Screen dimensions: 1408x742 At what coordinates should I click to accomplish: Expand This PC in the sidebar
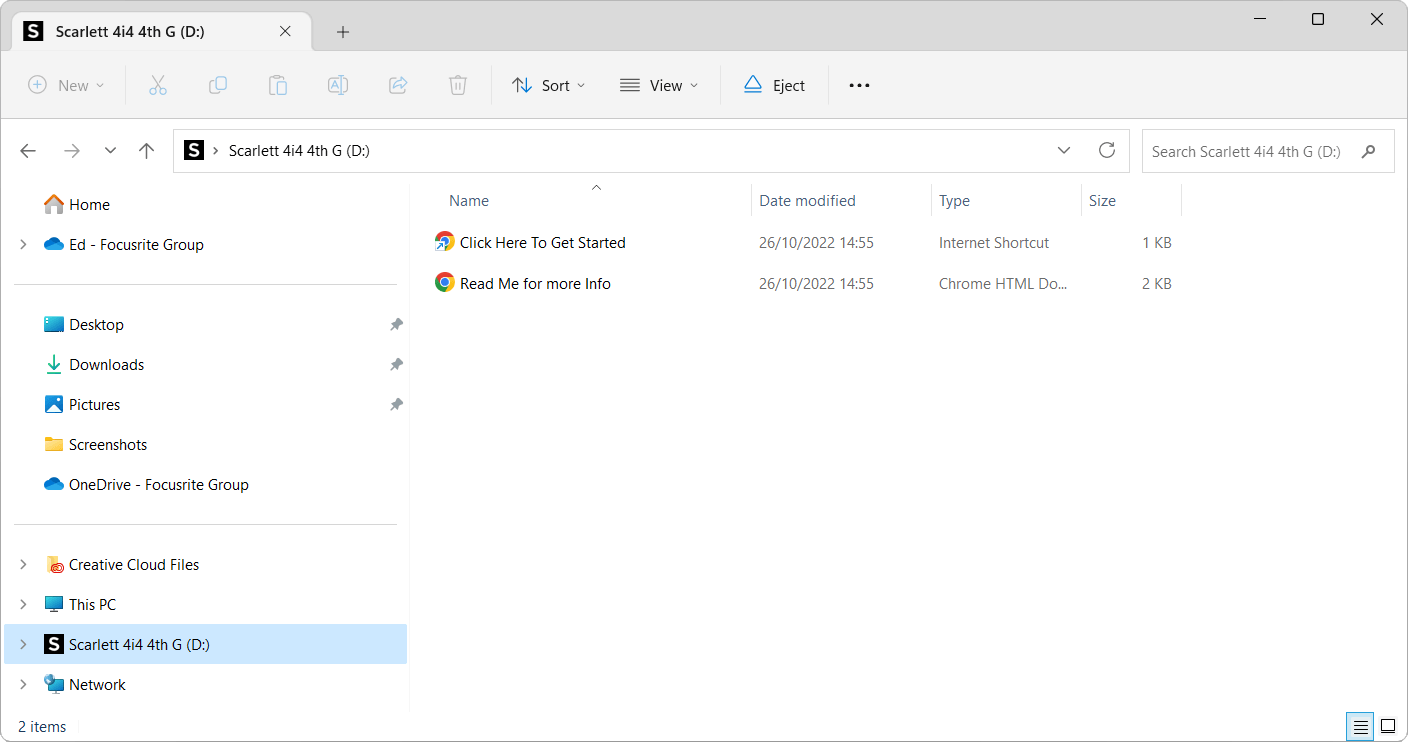[23, 604]
